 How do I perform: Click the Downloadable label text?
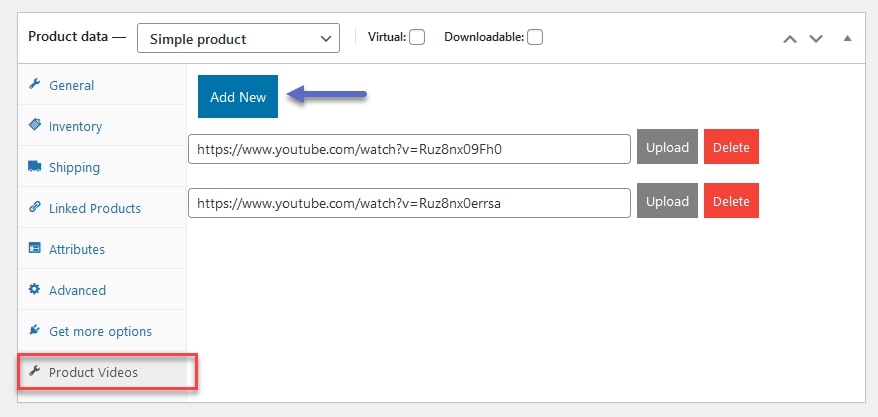[x=484, y=38]
